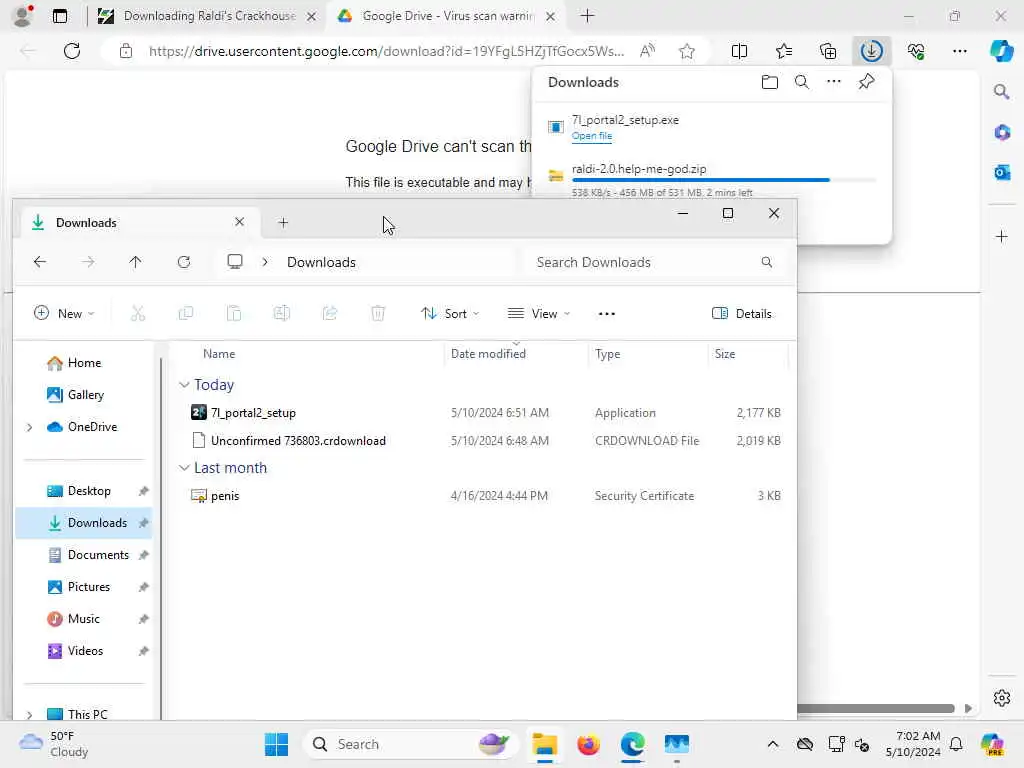
Task: Open the Windows Start menu
Action: 276,744
